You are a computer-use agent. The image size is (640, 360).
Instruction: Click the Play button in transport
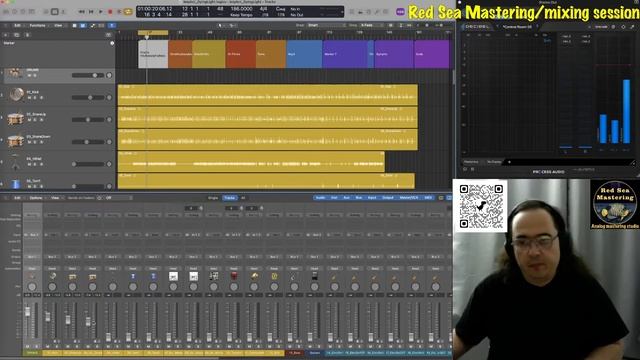101,12
